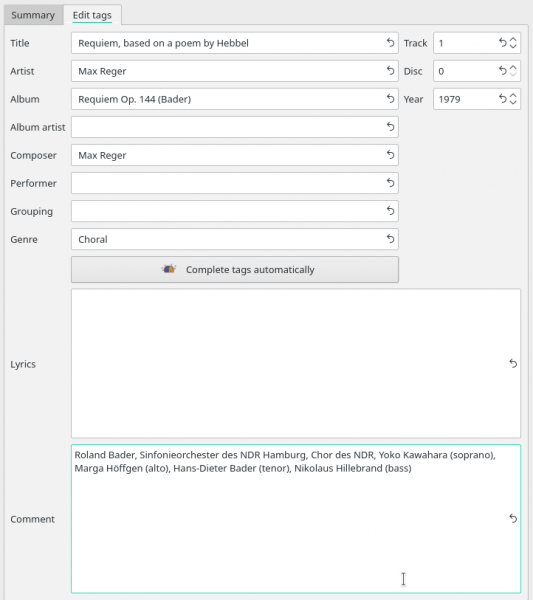Screen dimensions: 533x600
Task: Click the Track number spinner arrows
Action: tap(513, 43)
